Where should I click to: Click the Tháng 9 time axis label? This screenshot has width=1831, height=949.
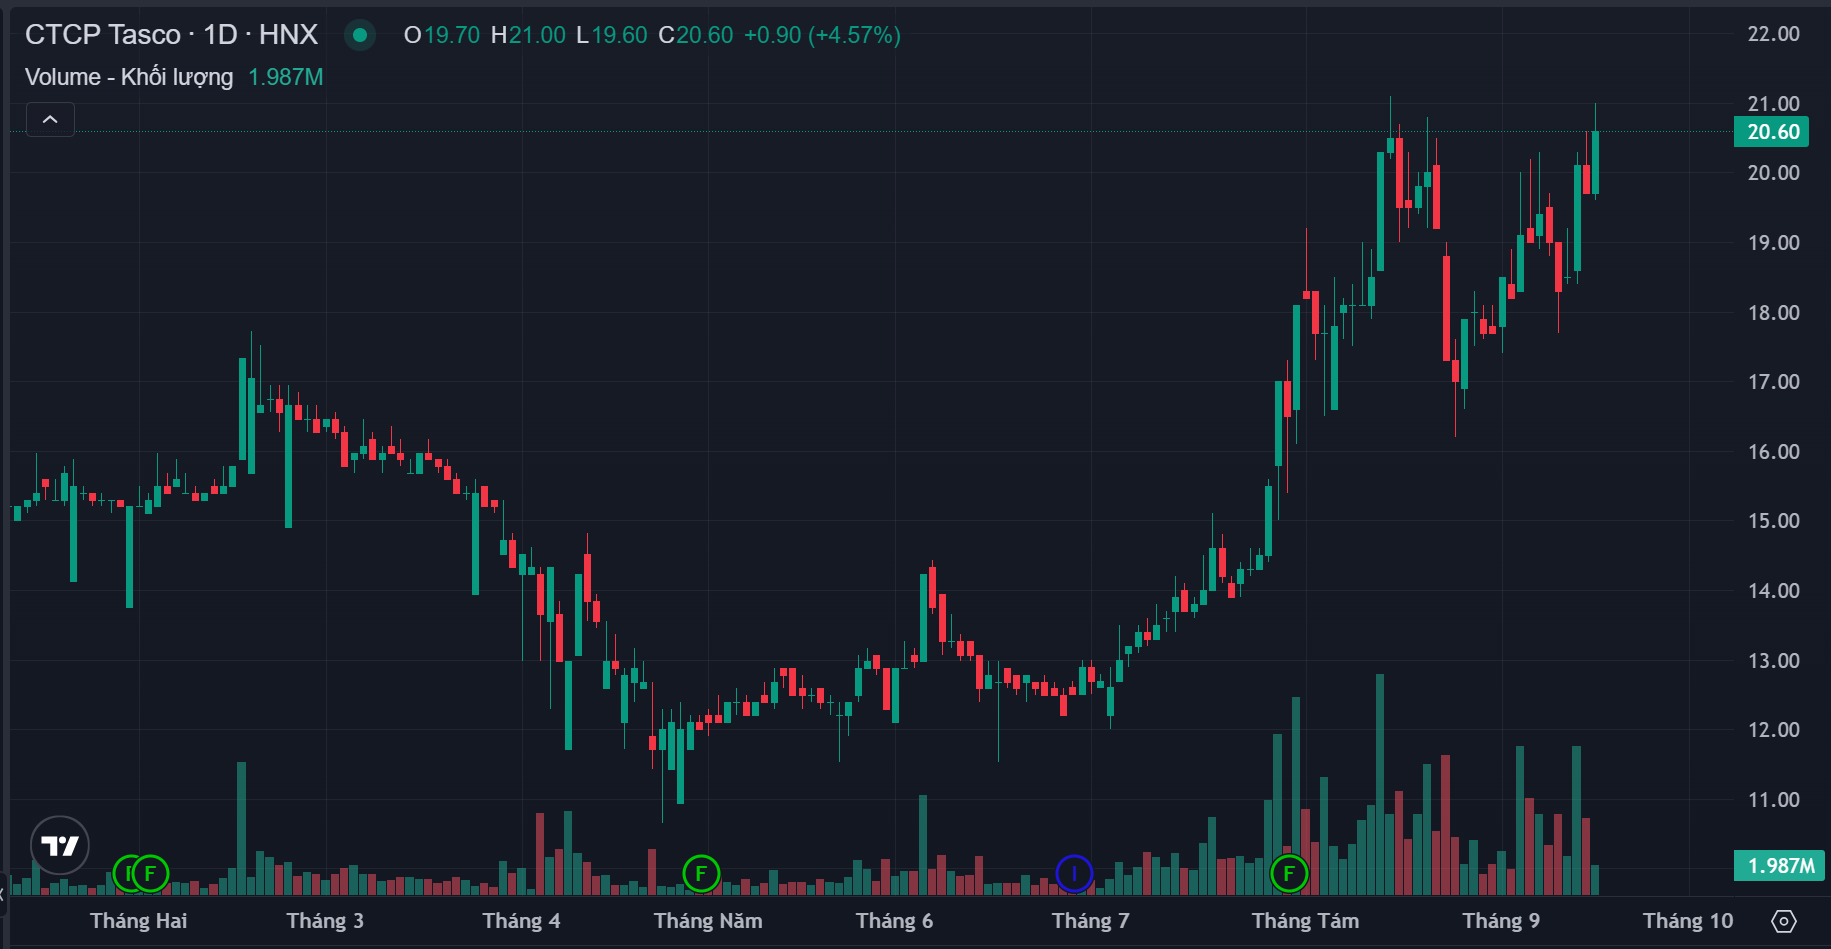pos(1501,921)
